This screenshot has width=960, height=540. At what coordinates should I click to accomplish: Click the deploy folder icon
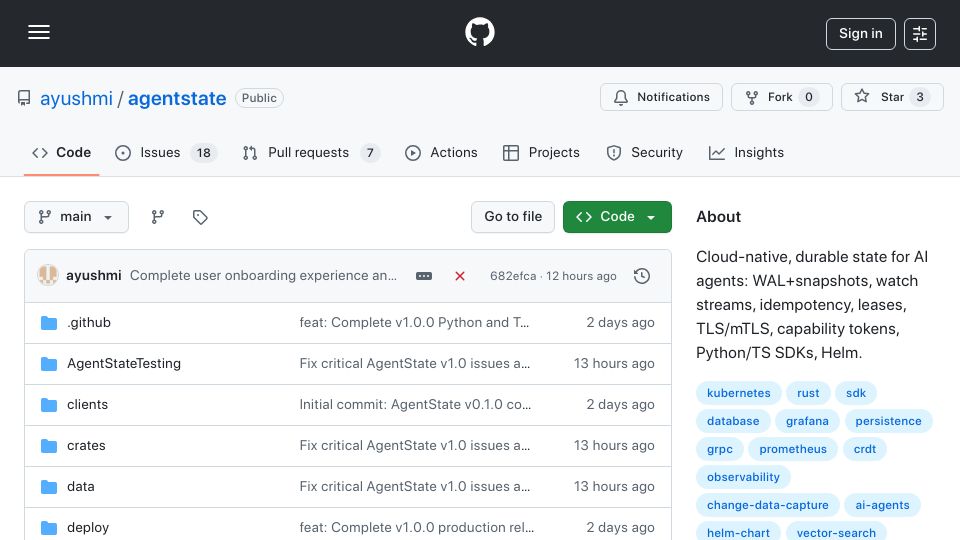[x=49, y=528]
